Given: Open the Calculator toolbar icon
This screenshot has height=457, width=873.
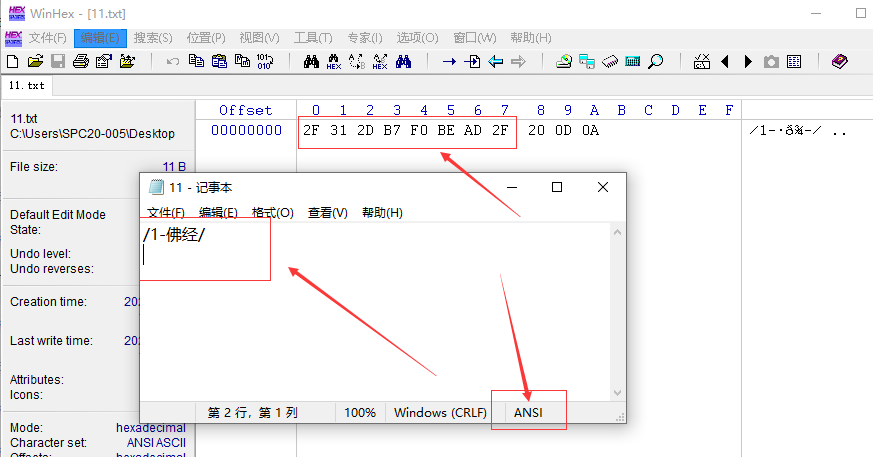Looking at the screenshot, I should point(633,61).
